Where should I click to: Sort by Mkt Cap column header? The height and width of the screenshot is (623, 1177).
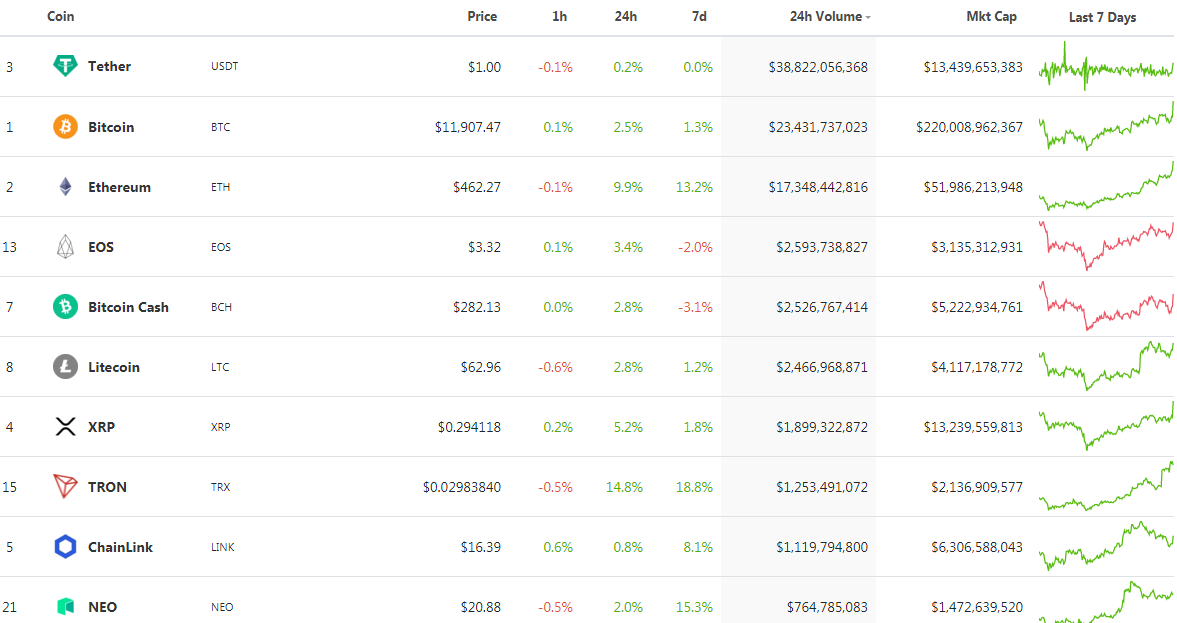pos(991,17)
